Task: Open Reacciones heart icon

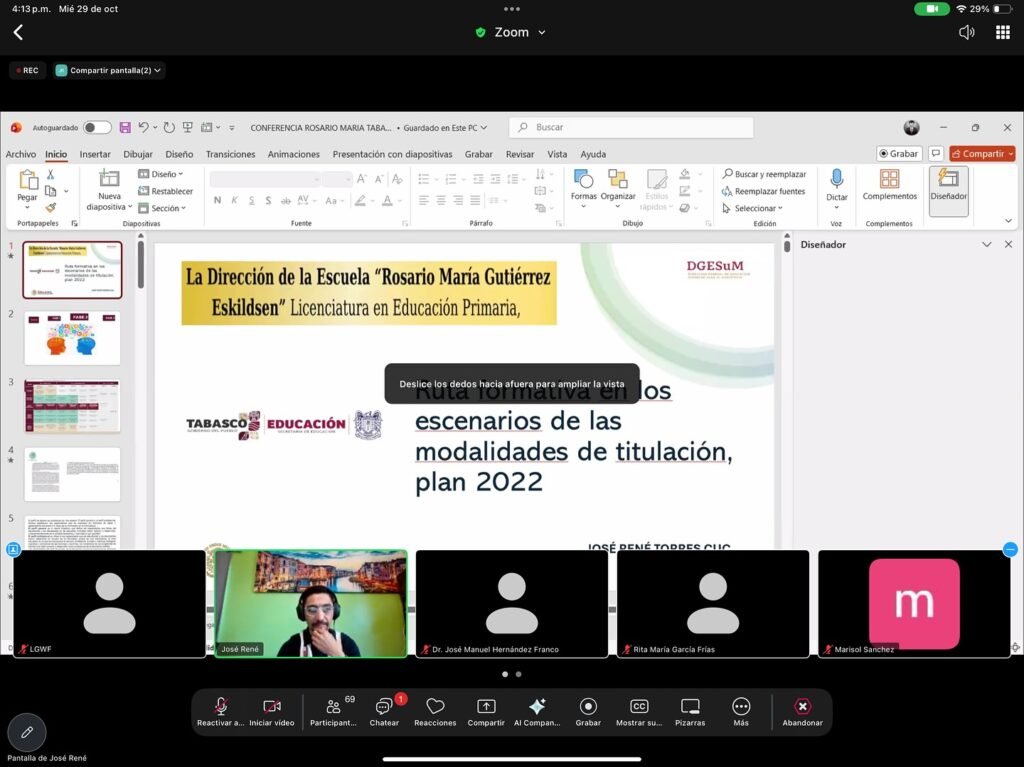Action: pos(435,707)
